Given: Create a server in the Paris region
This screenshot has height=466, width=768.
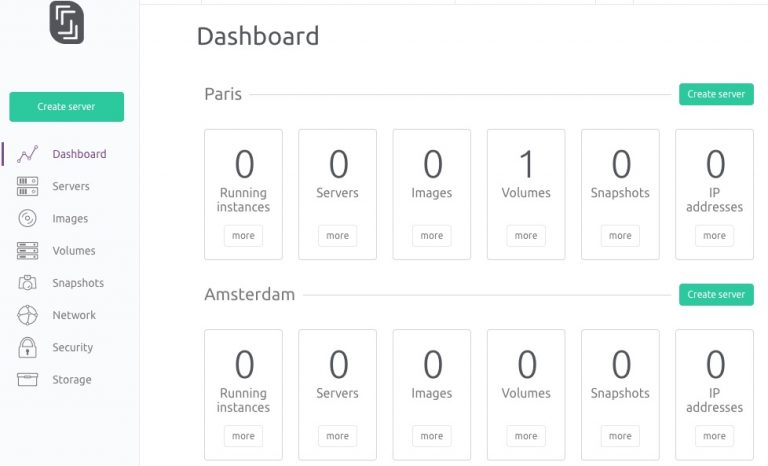Looking at the screenshot, I should tap(716, 94).
